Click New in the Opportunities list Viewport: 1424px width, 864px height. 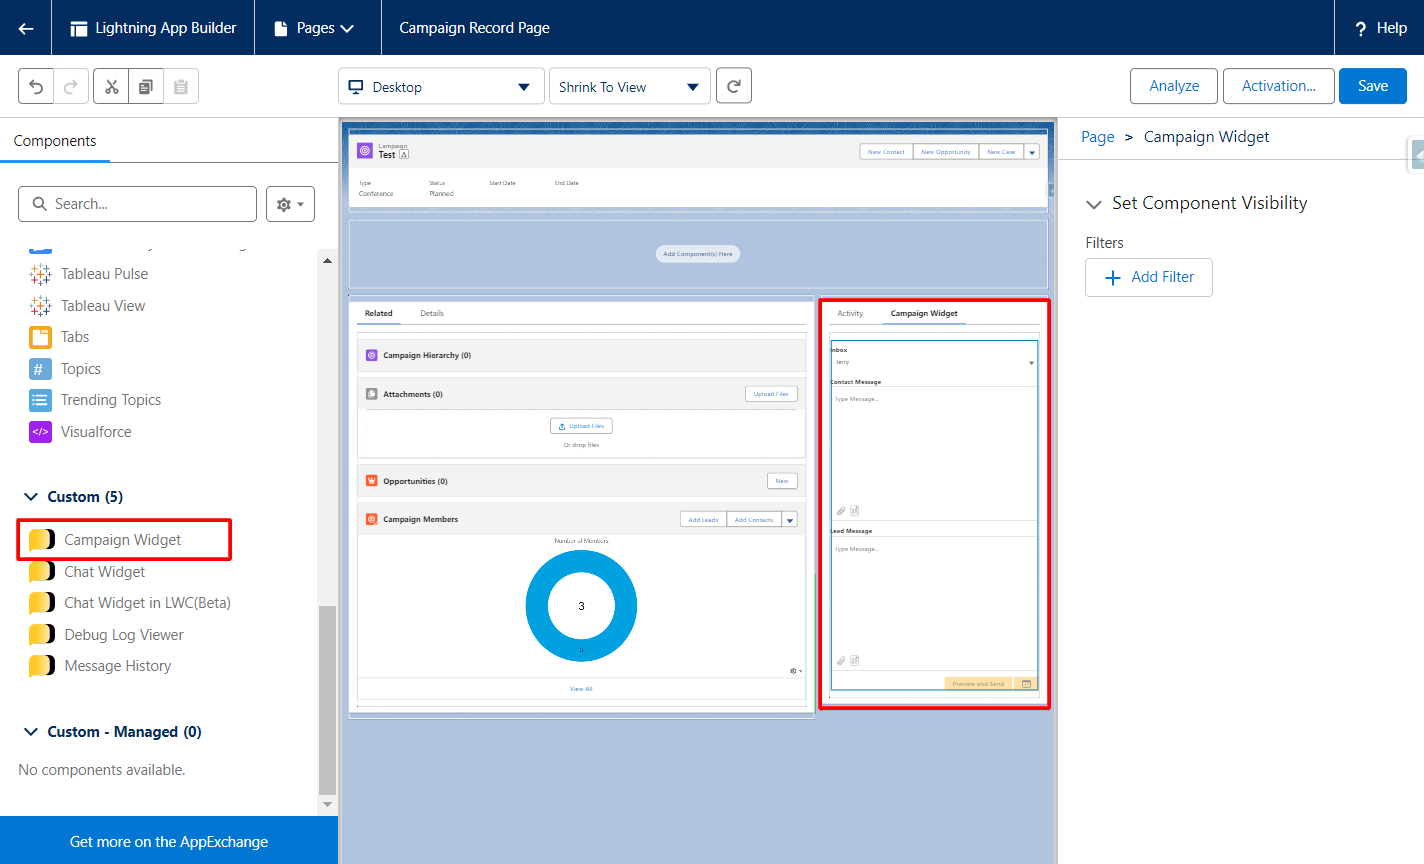pos(782,481)
